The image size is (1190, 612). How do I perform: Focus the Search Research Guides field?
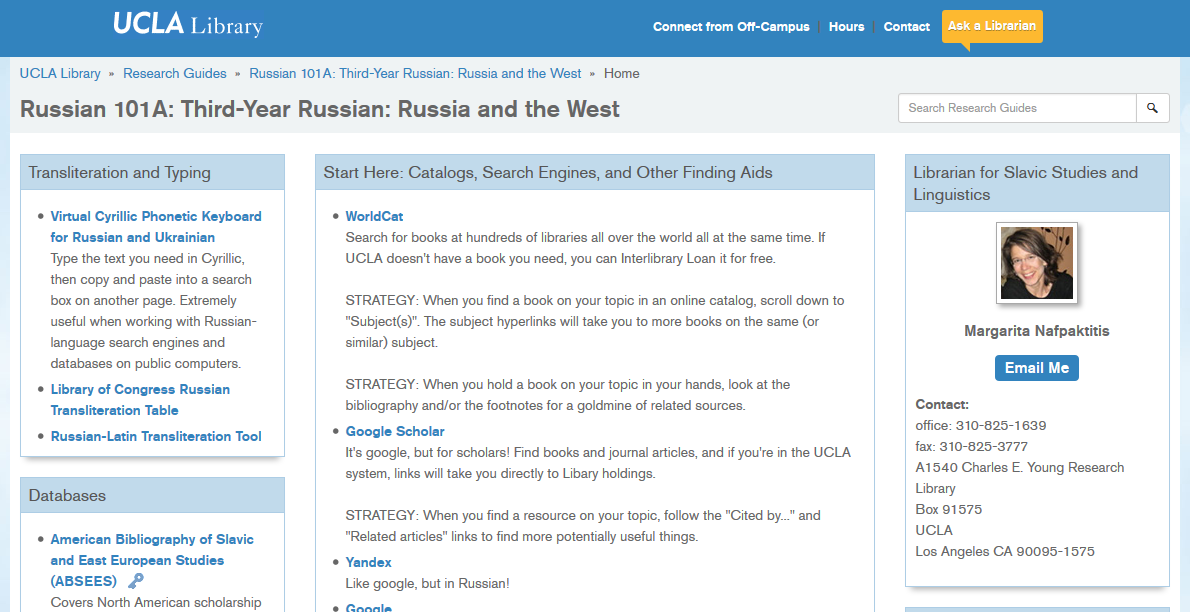click(x=1017, y=108)
